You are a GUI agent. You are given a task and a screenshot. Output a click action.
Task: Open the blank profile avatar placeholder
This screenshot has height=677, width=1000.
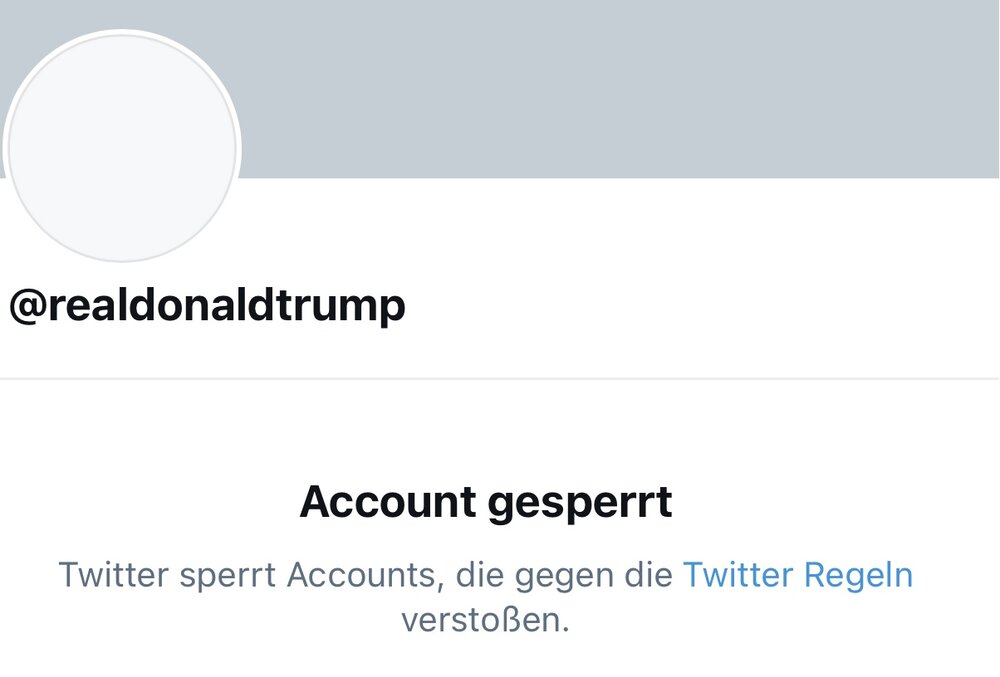122,147
